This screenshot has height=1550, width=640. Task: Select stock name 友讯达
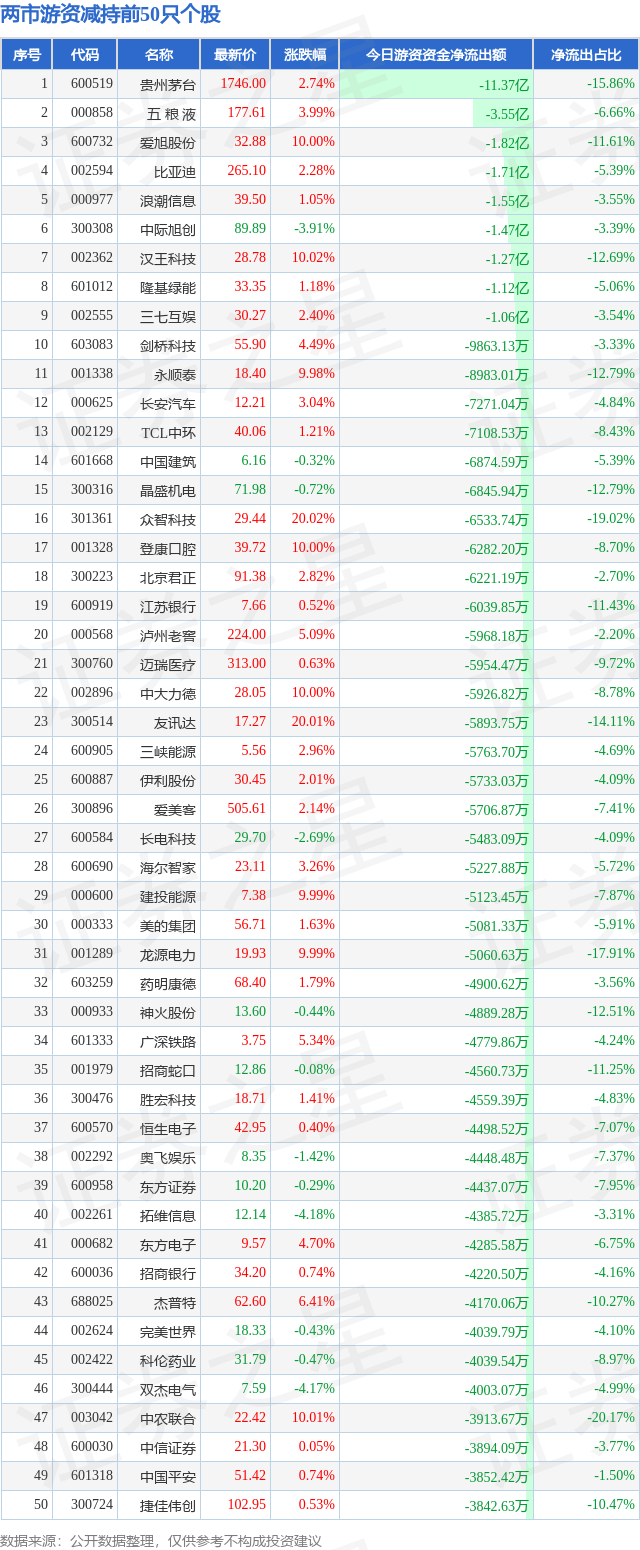pos(175,723)
